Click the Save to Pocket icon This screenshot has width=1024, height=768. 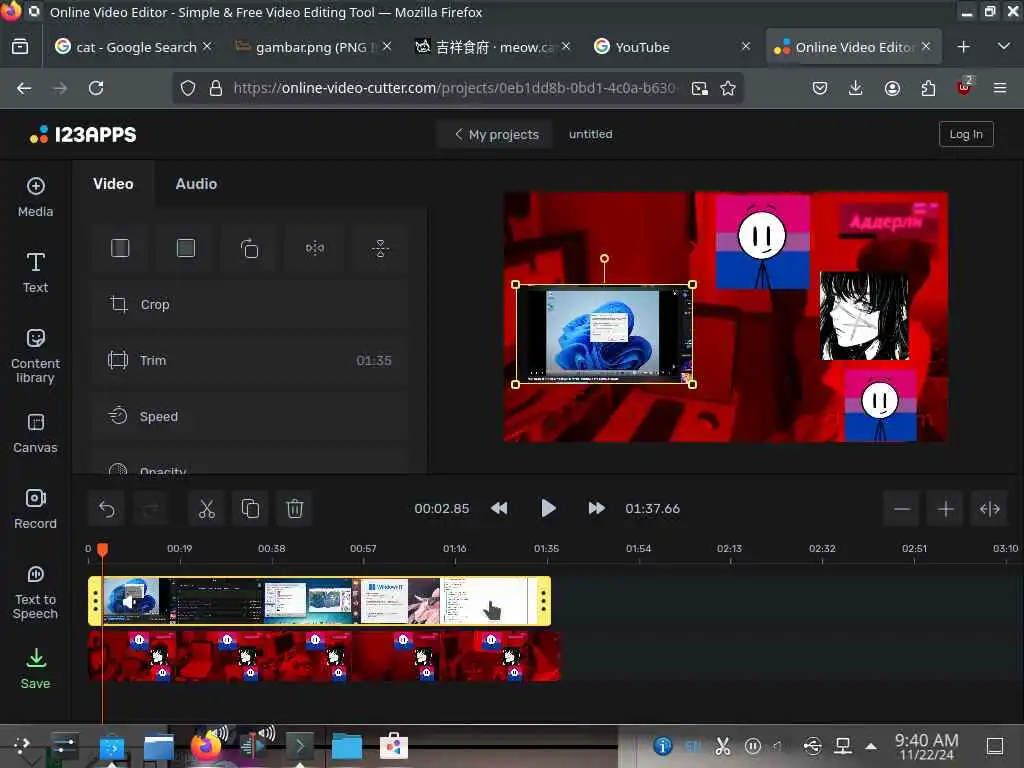point(820,88)
